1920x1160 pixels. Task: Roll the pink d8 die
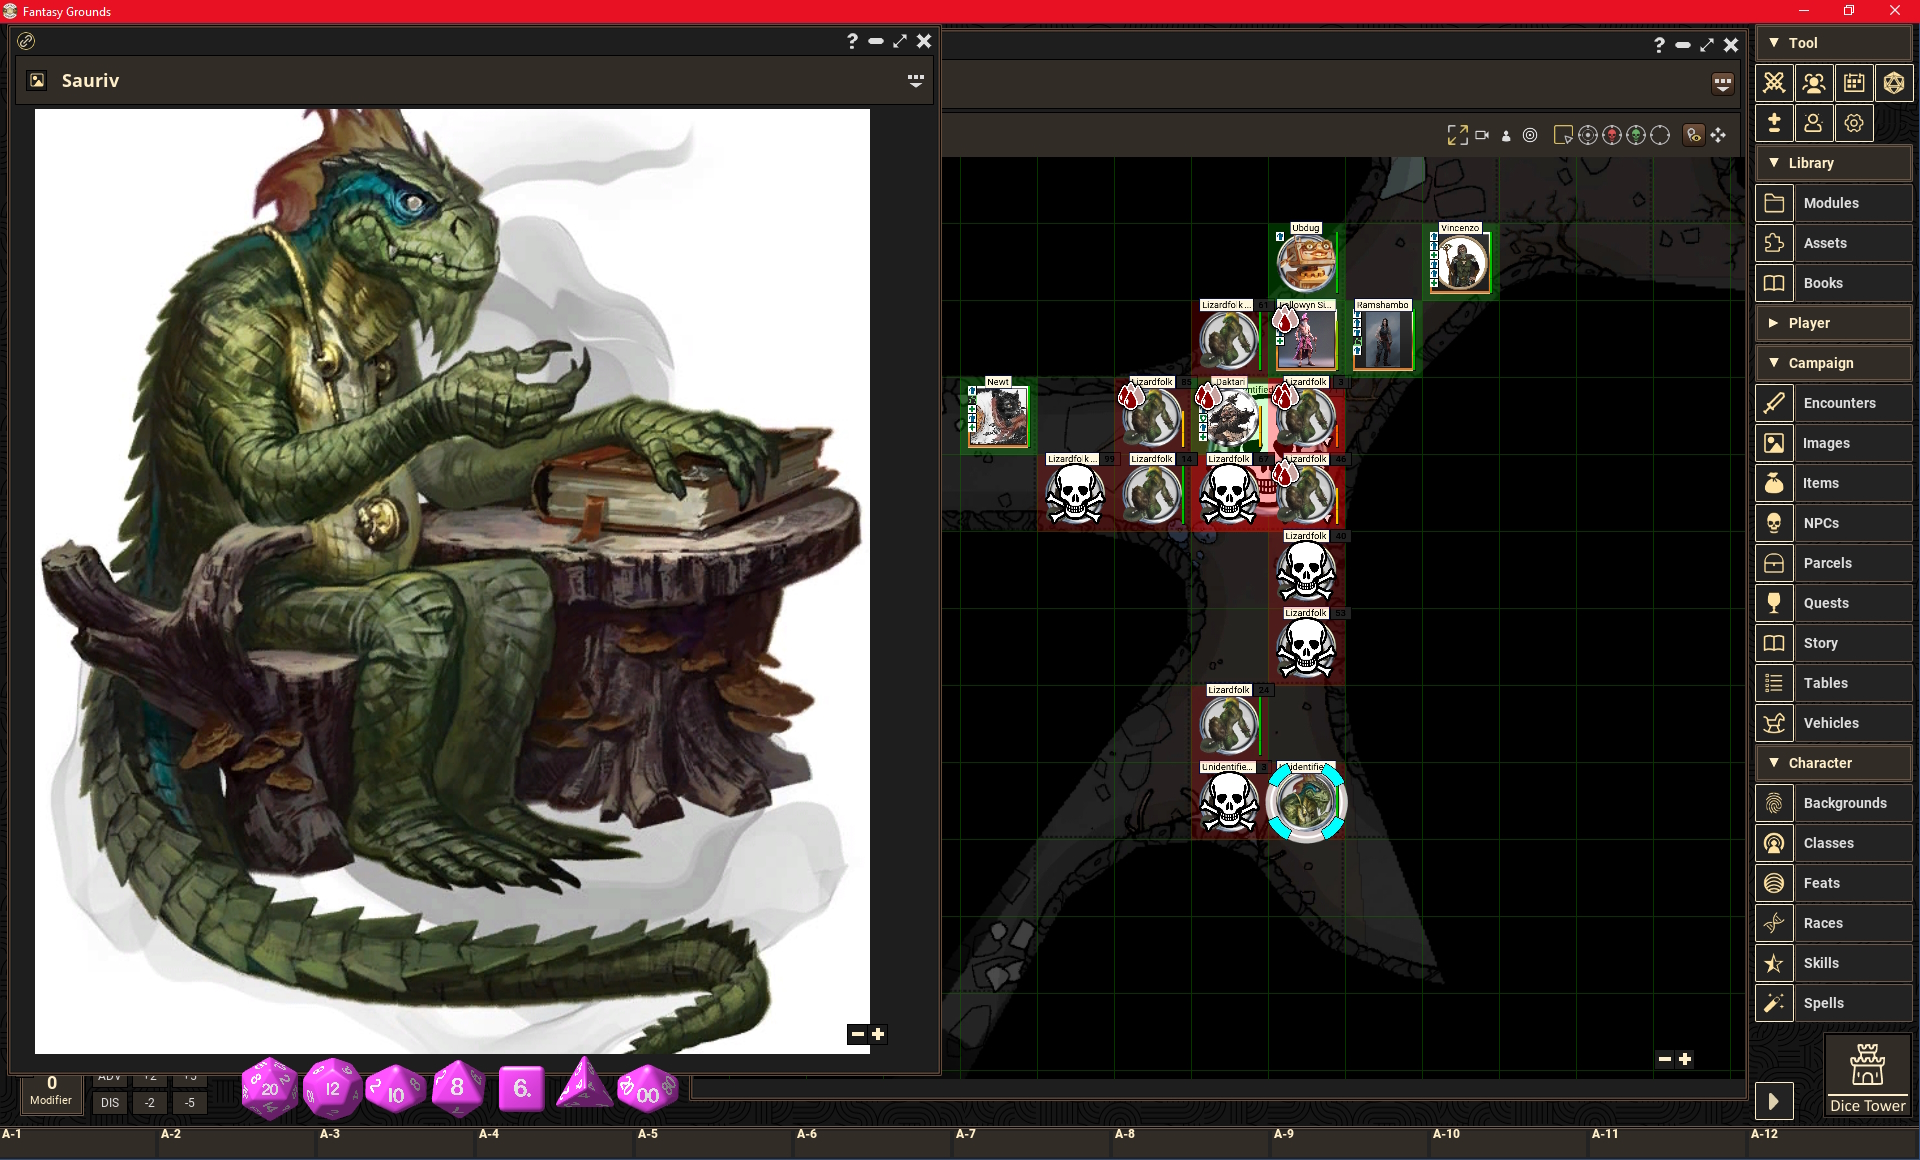pos(458,1088)
